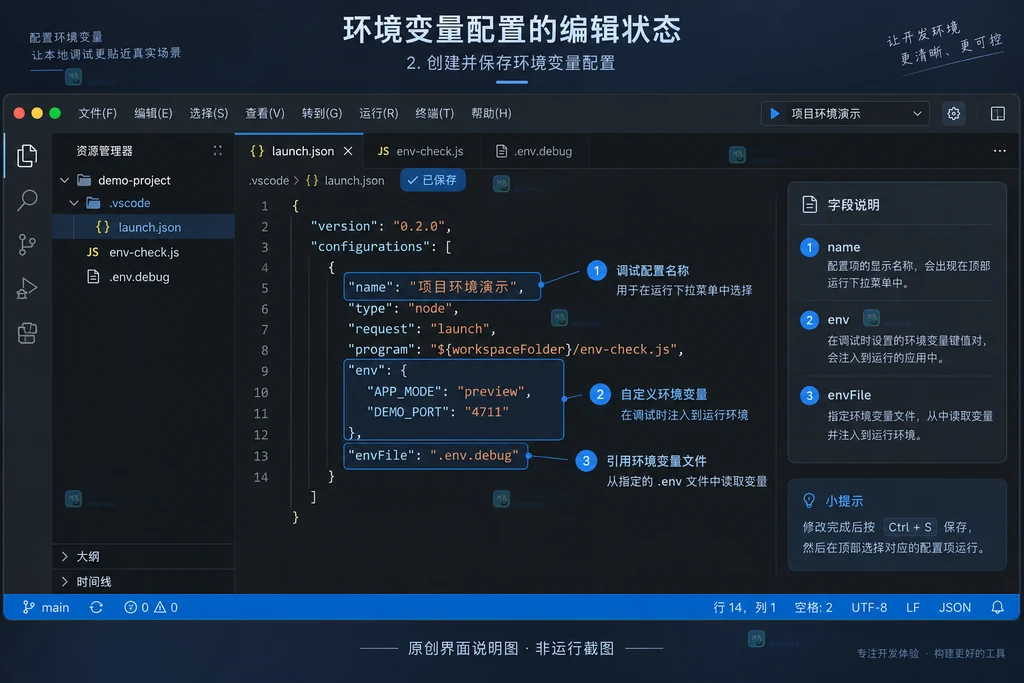The width and height of the screenshot is (1024, 683).
Task: Open notifications bell in status bar
Action: [x=997, y=607]
